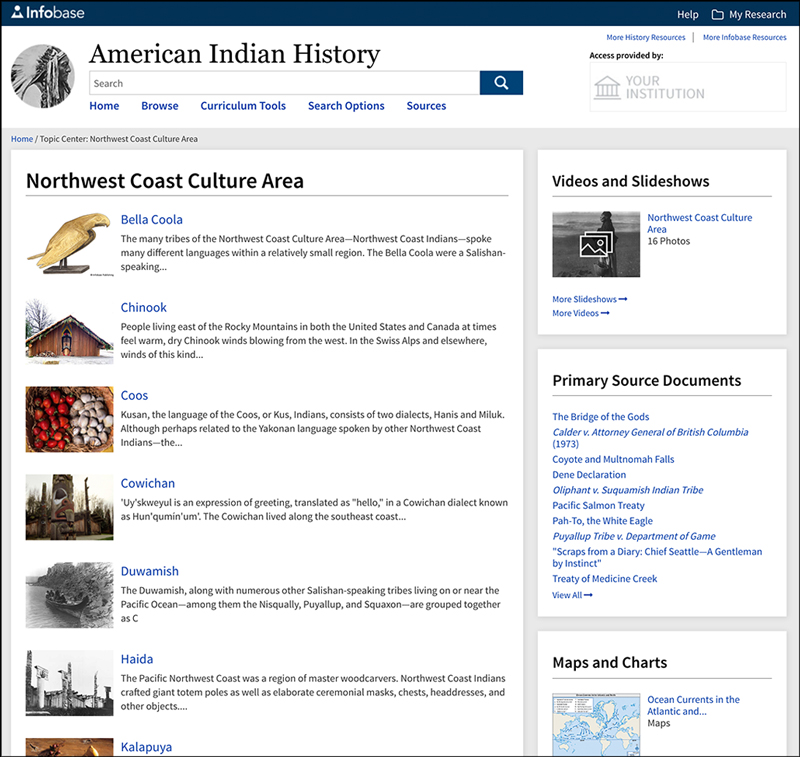Screen dimensions: 800x757
Task: Click the magnifying glass search button
Action: 501,83
